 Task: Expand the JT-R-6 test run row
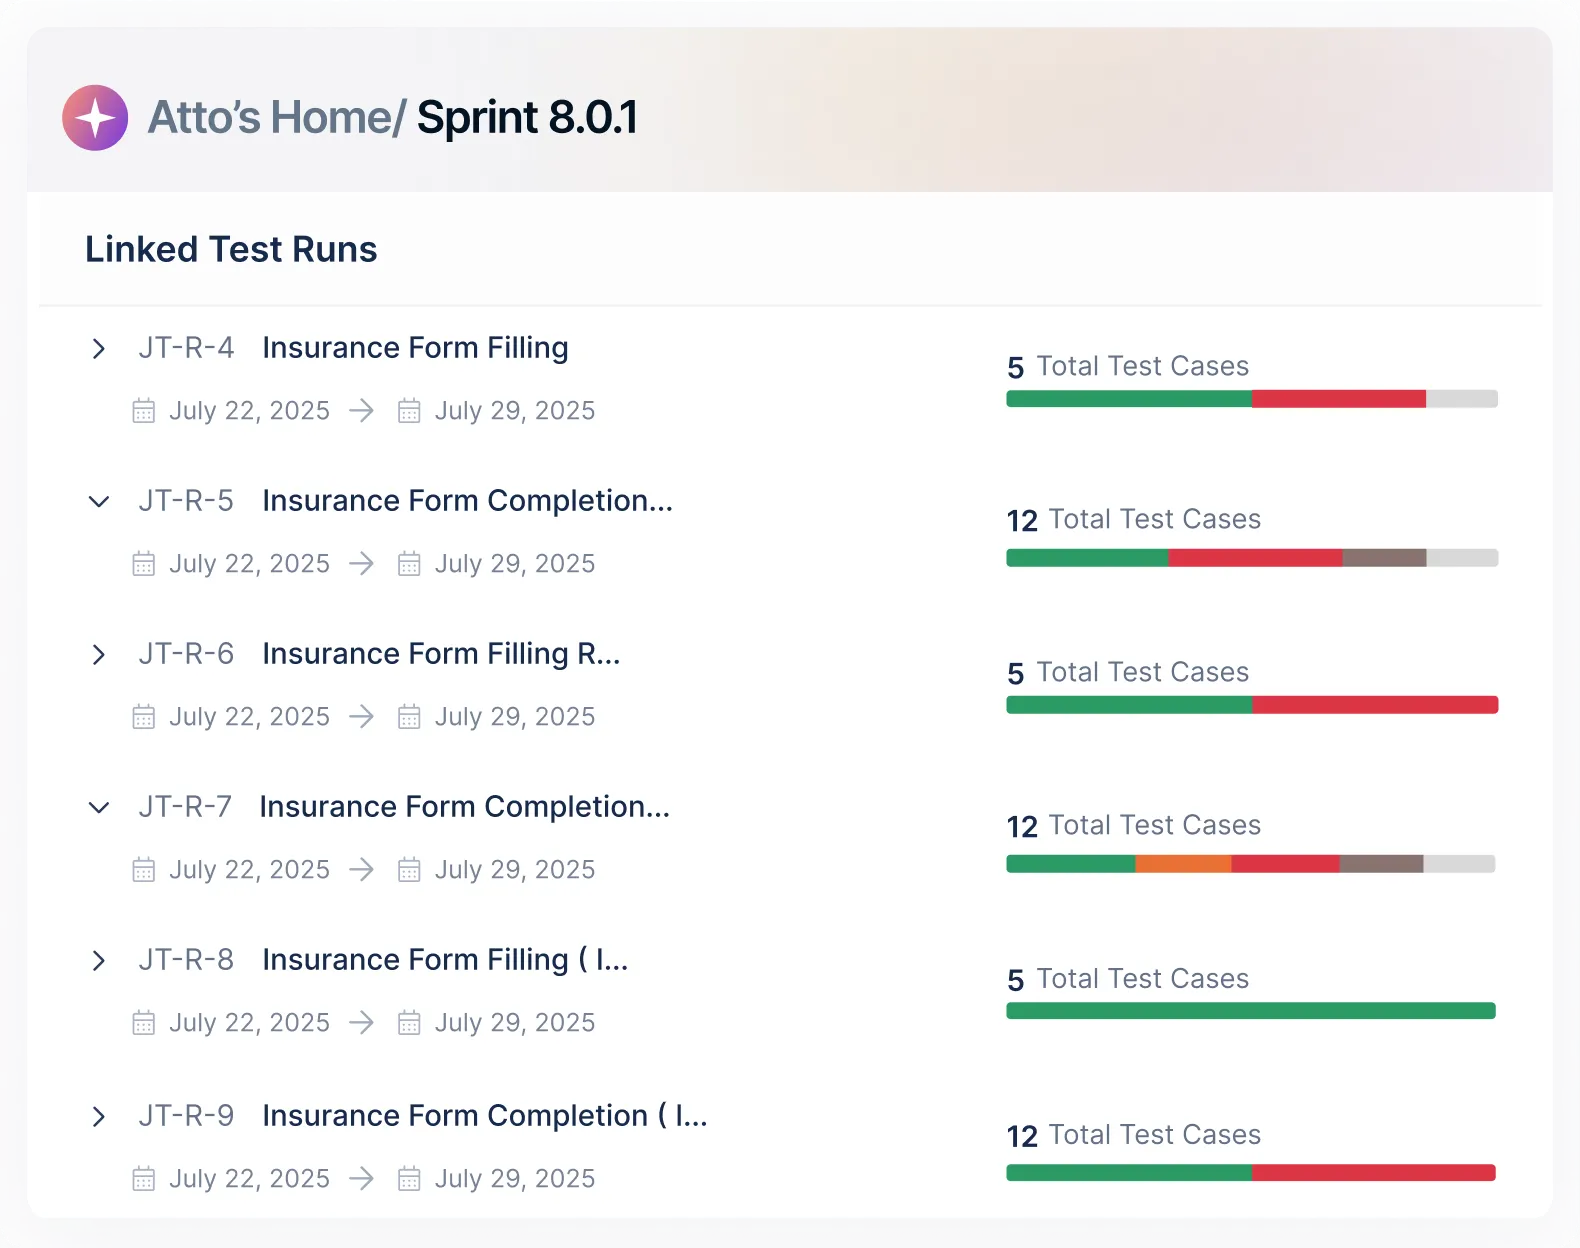point(98,655)
